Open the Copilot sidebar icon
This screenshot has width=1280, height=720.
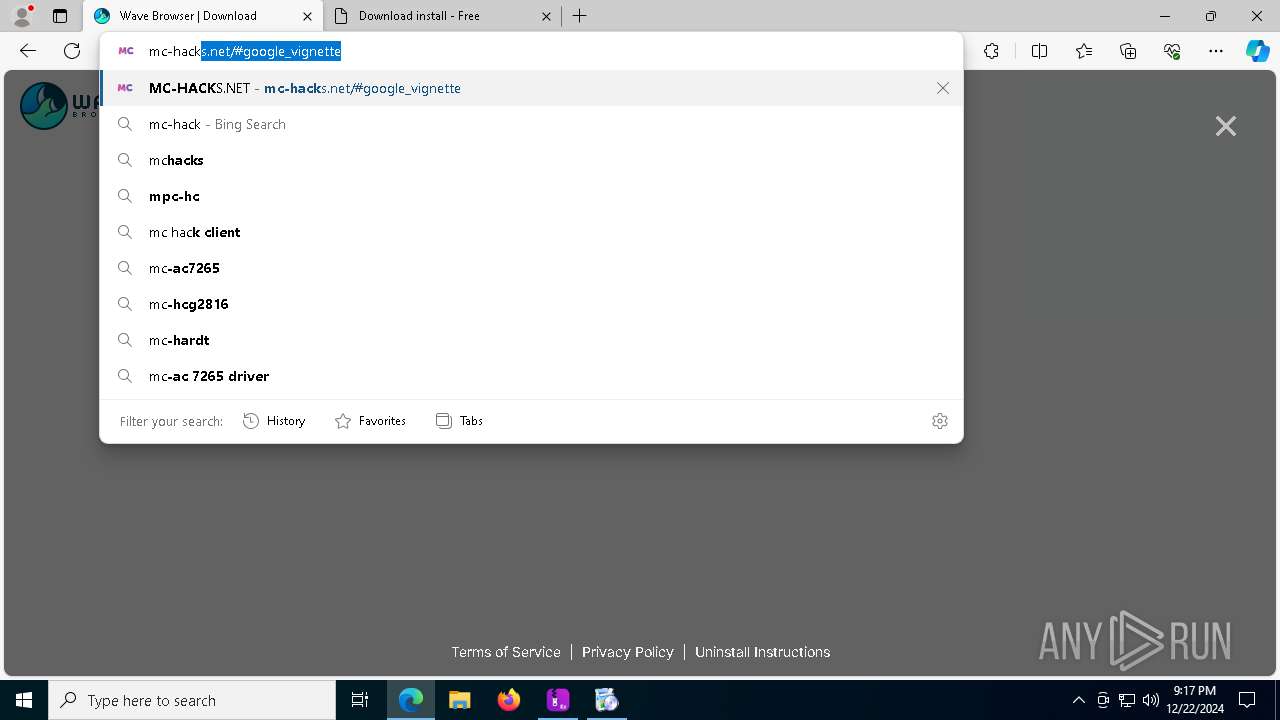point(1258,51)
